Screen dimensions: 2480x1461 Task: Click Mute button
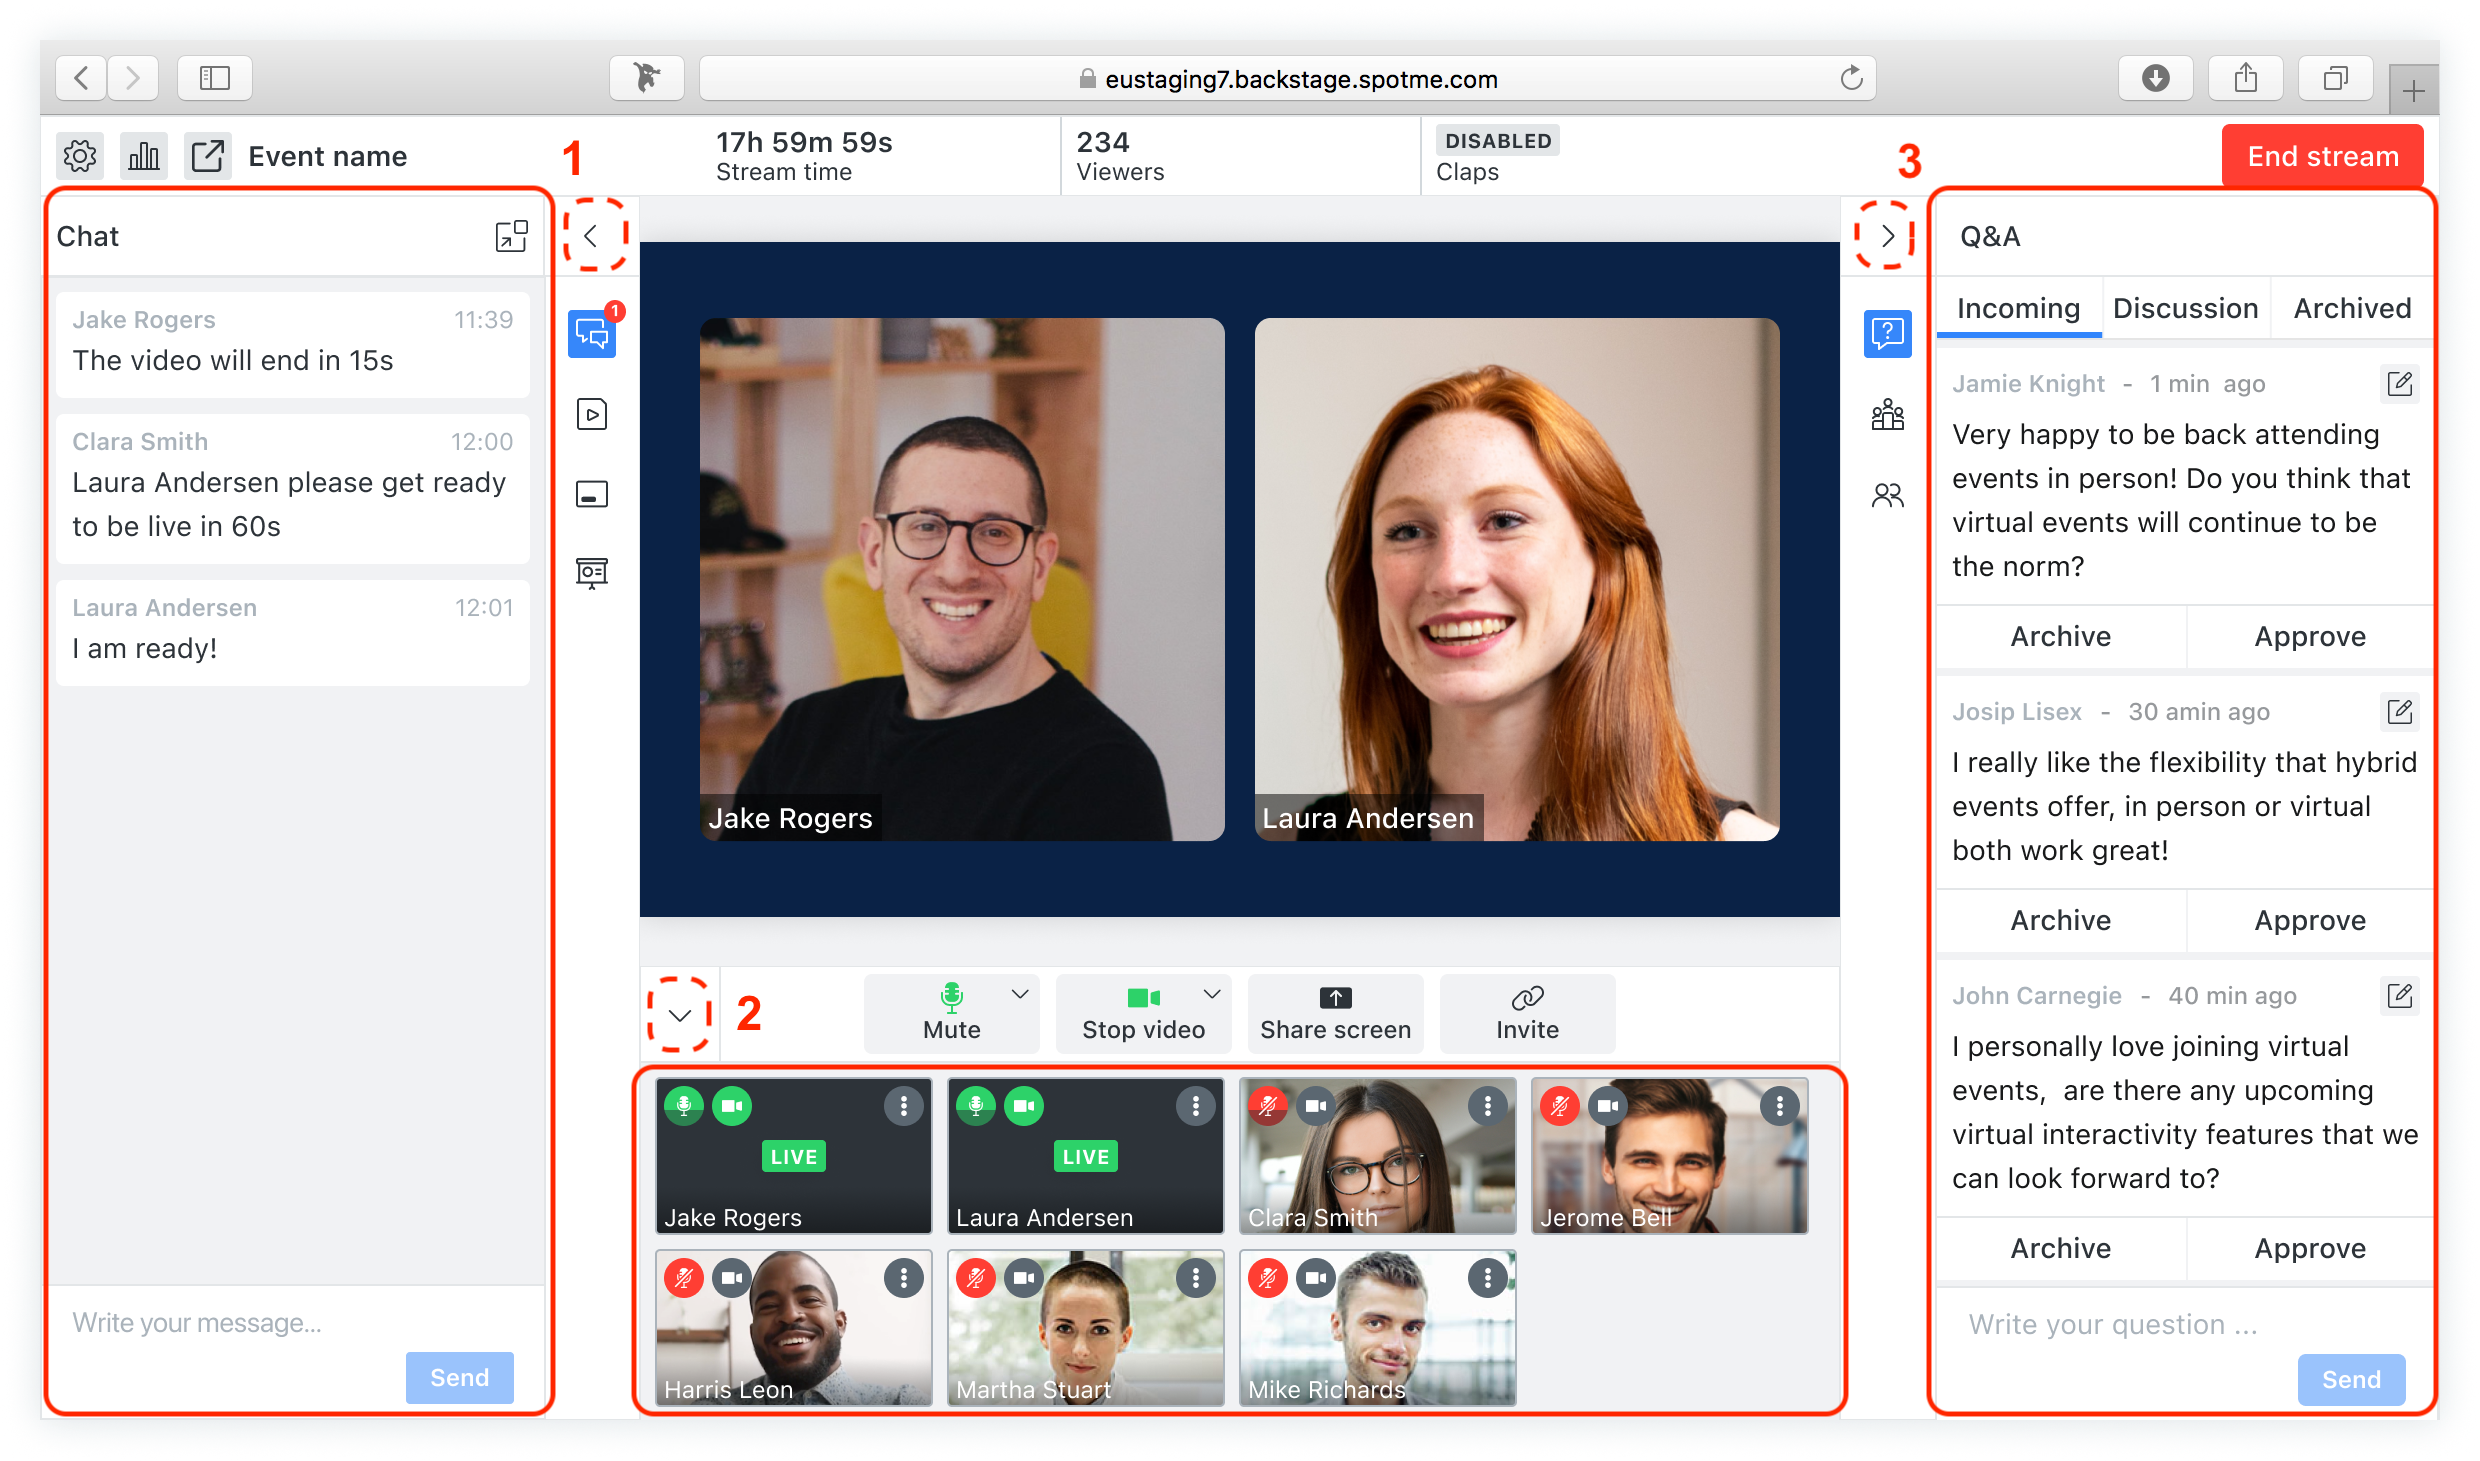pos(952,1014)
